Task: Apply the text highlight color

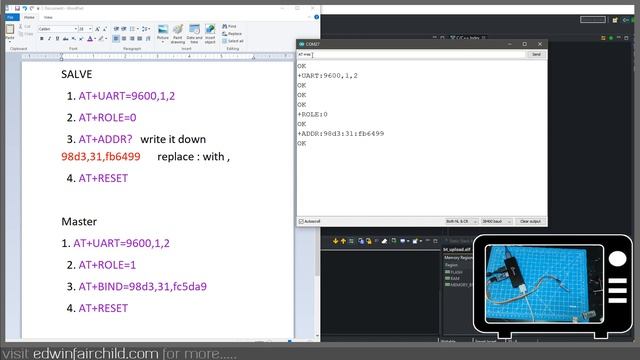Action: pos(101,39)
